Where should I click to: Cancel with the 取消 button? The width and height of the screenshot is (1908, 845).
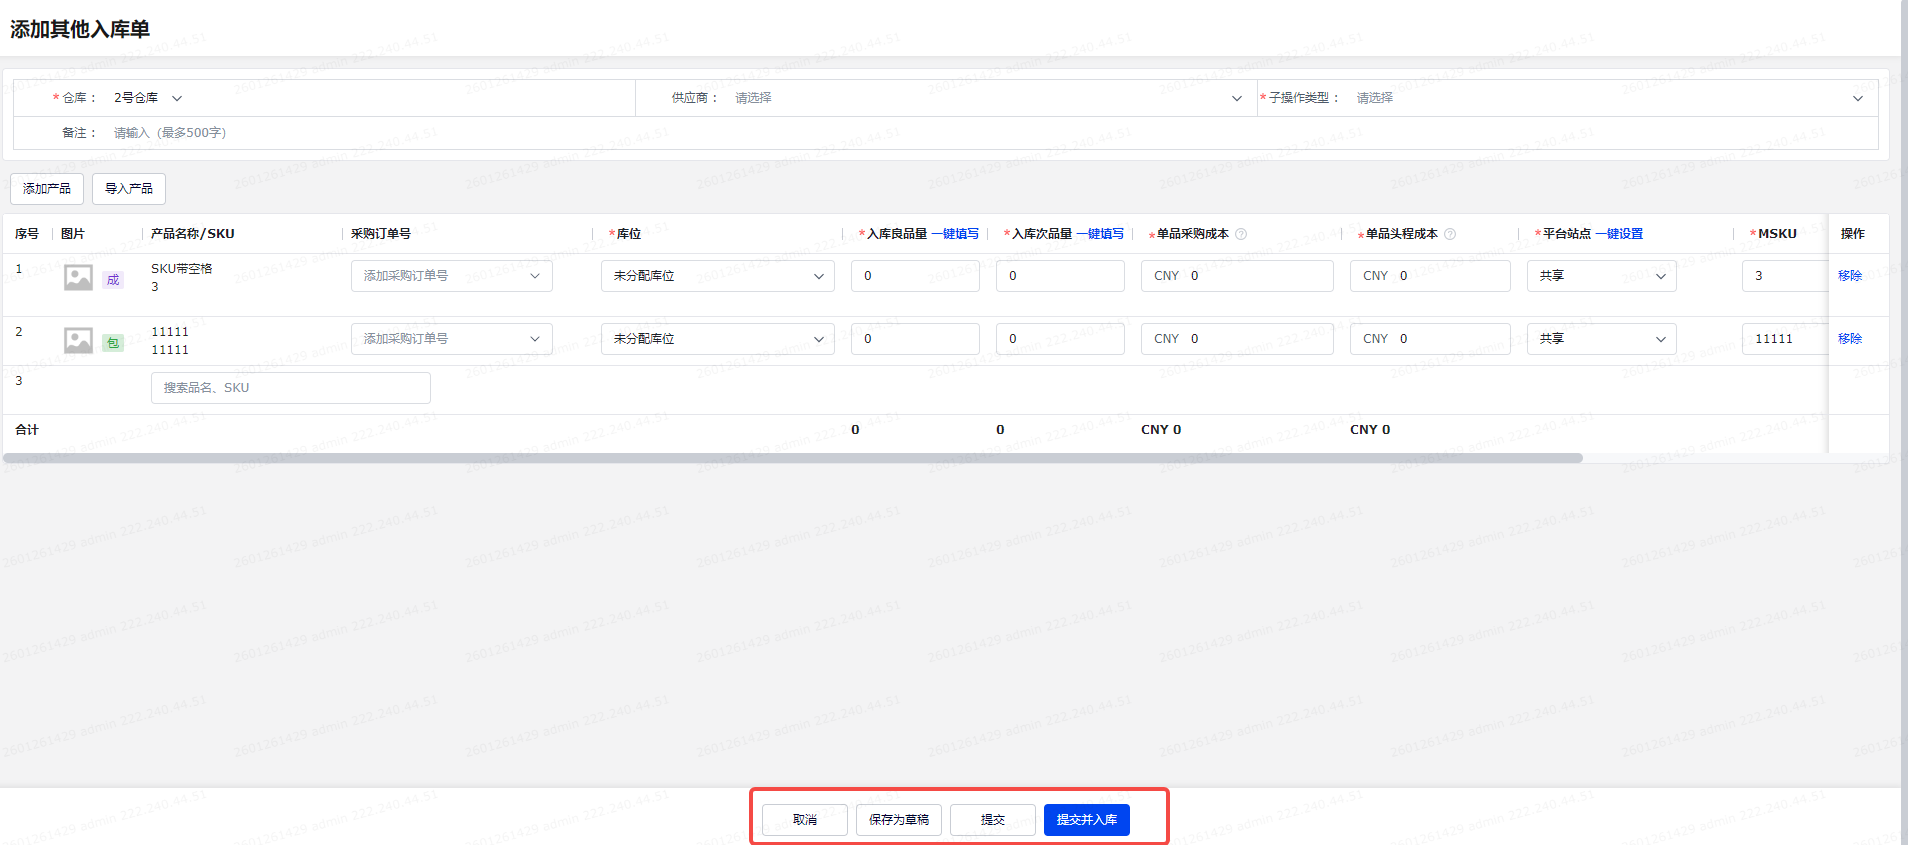tap(805, 820)
